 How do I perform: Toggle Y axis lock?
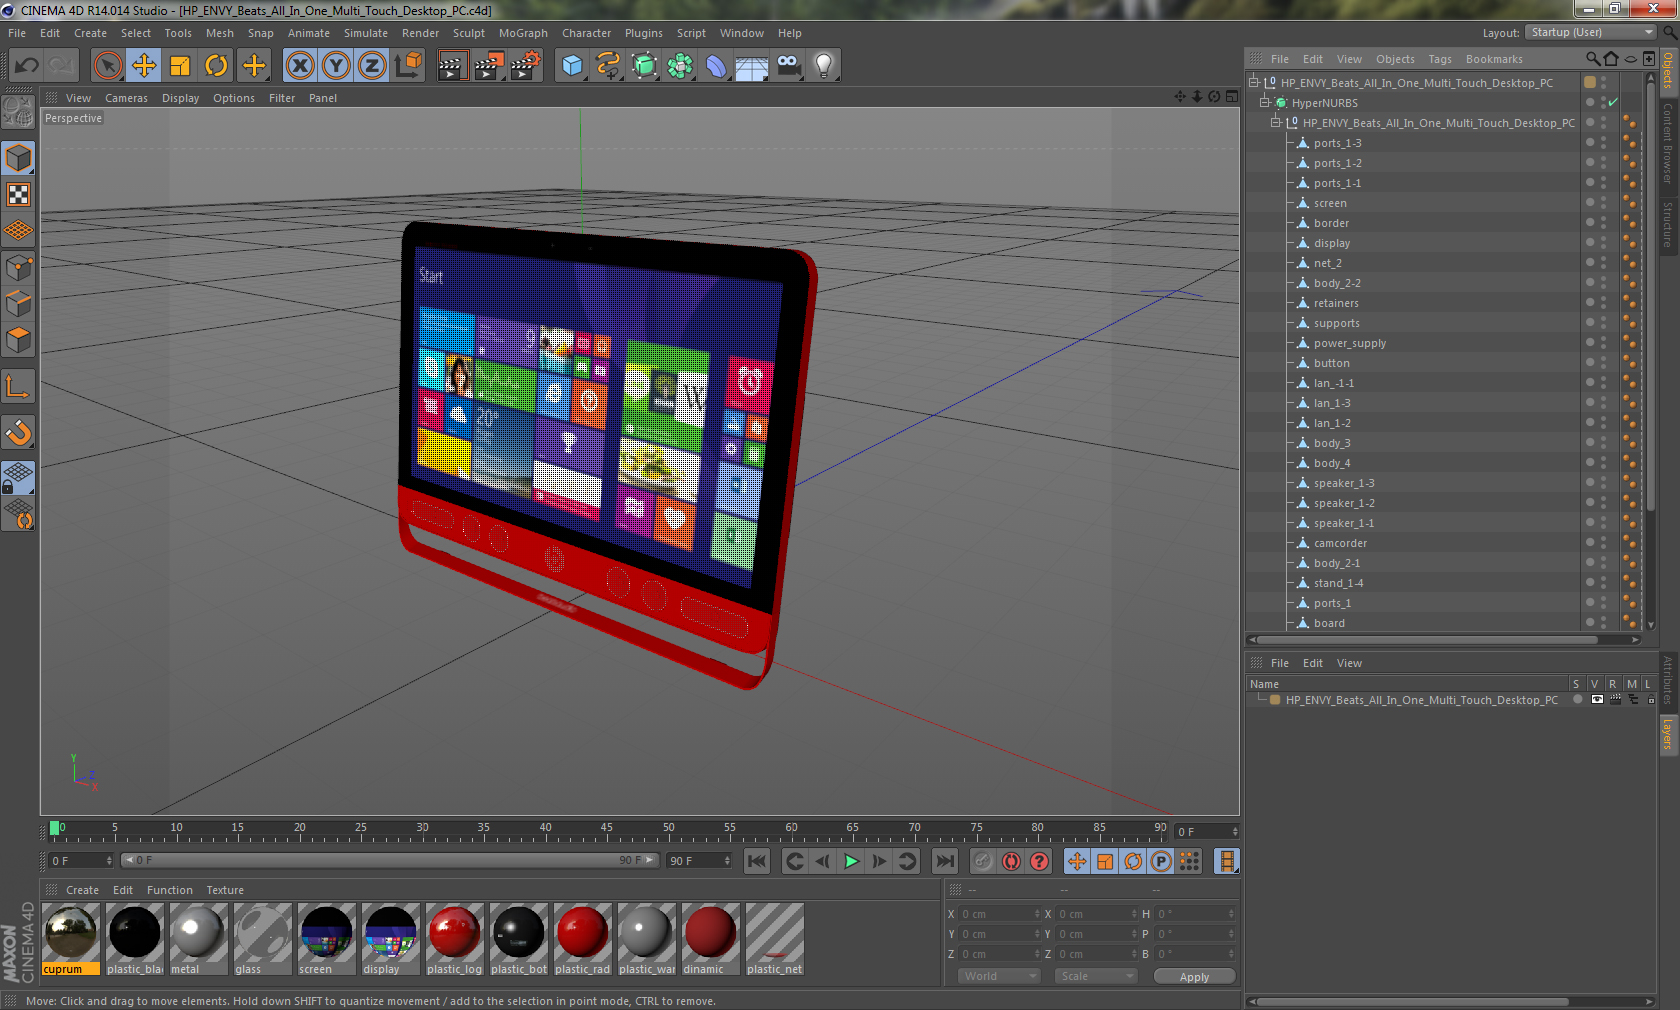[336, 66]
